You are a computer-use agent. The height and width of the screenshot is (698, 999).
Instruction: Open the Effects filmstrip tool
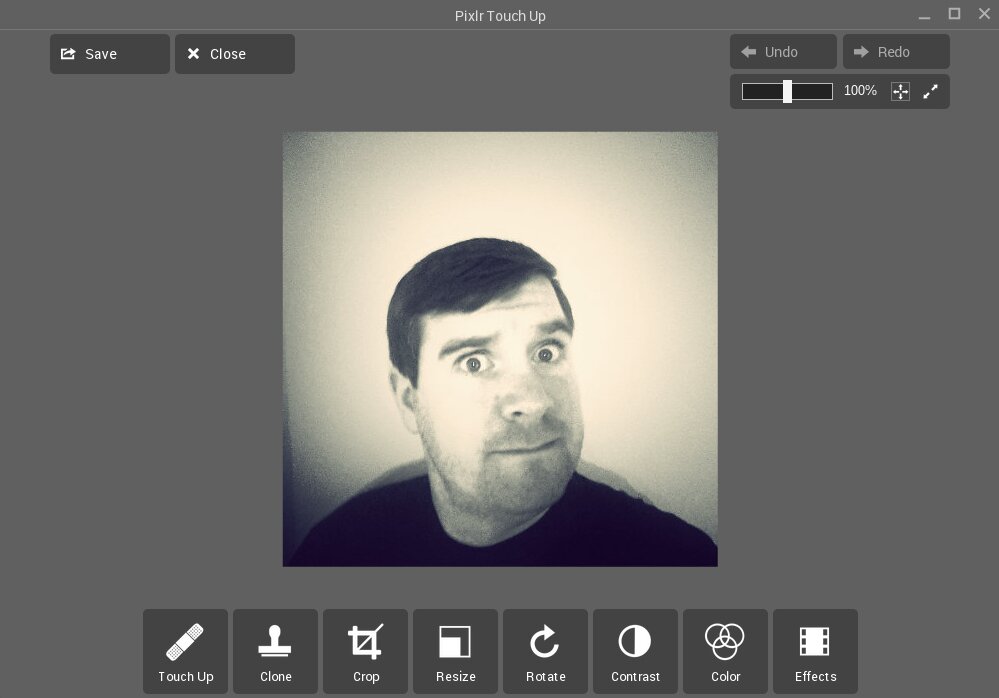[x=815, y=651]
